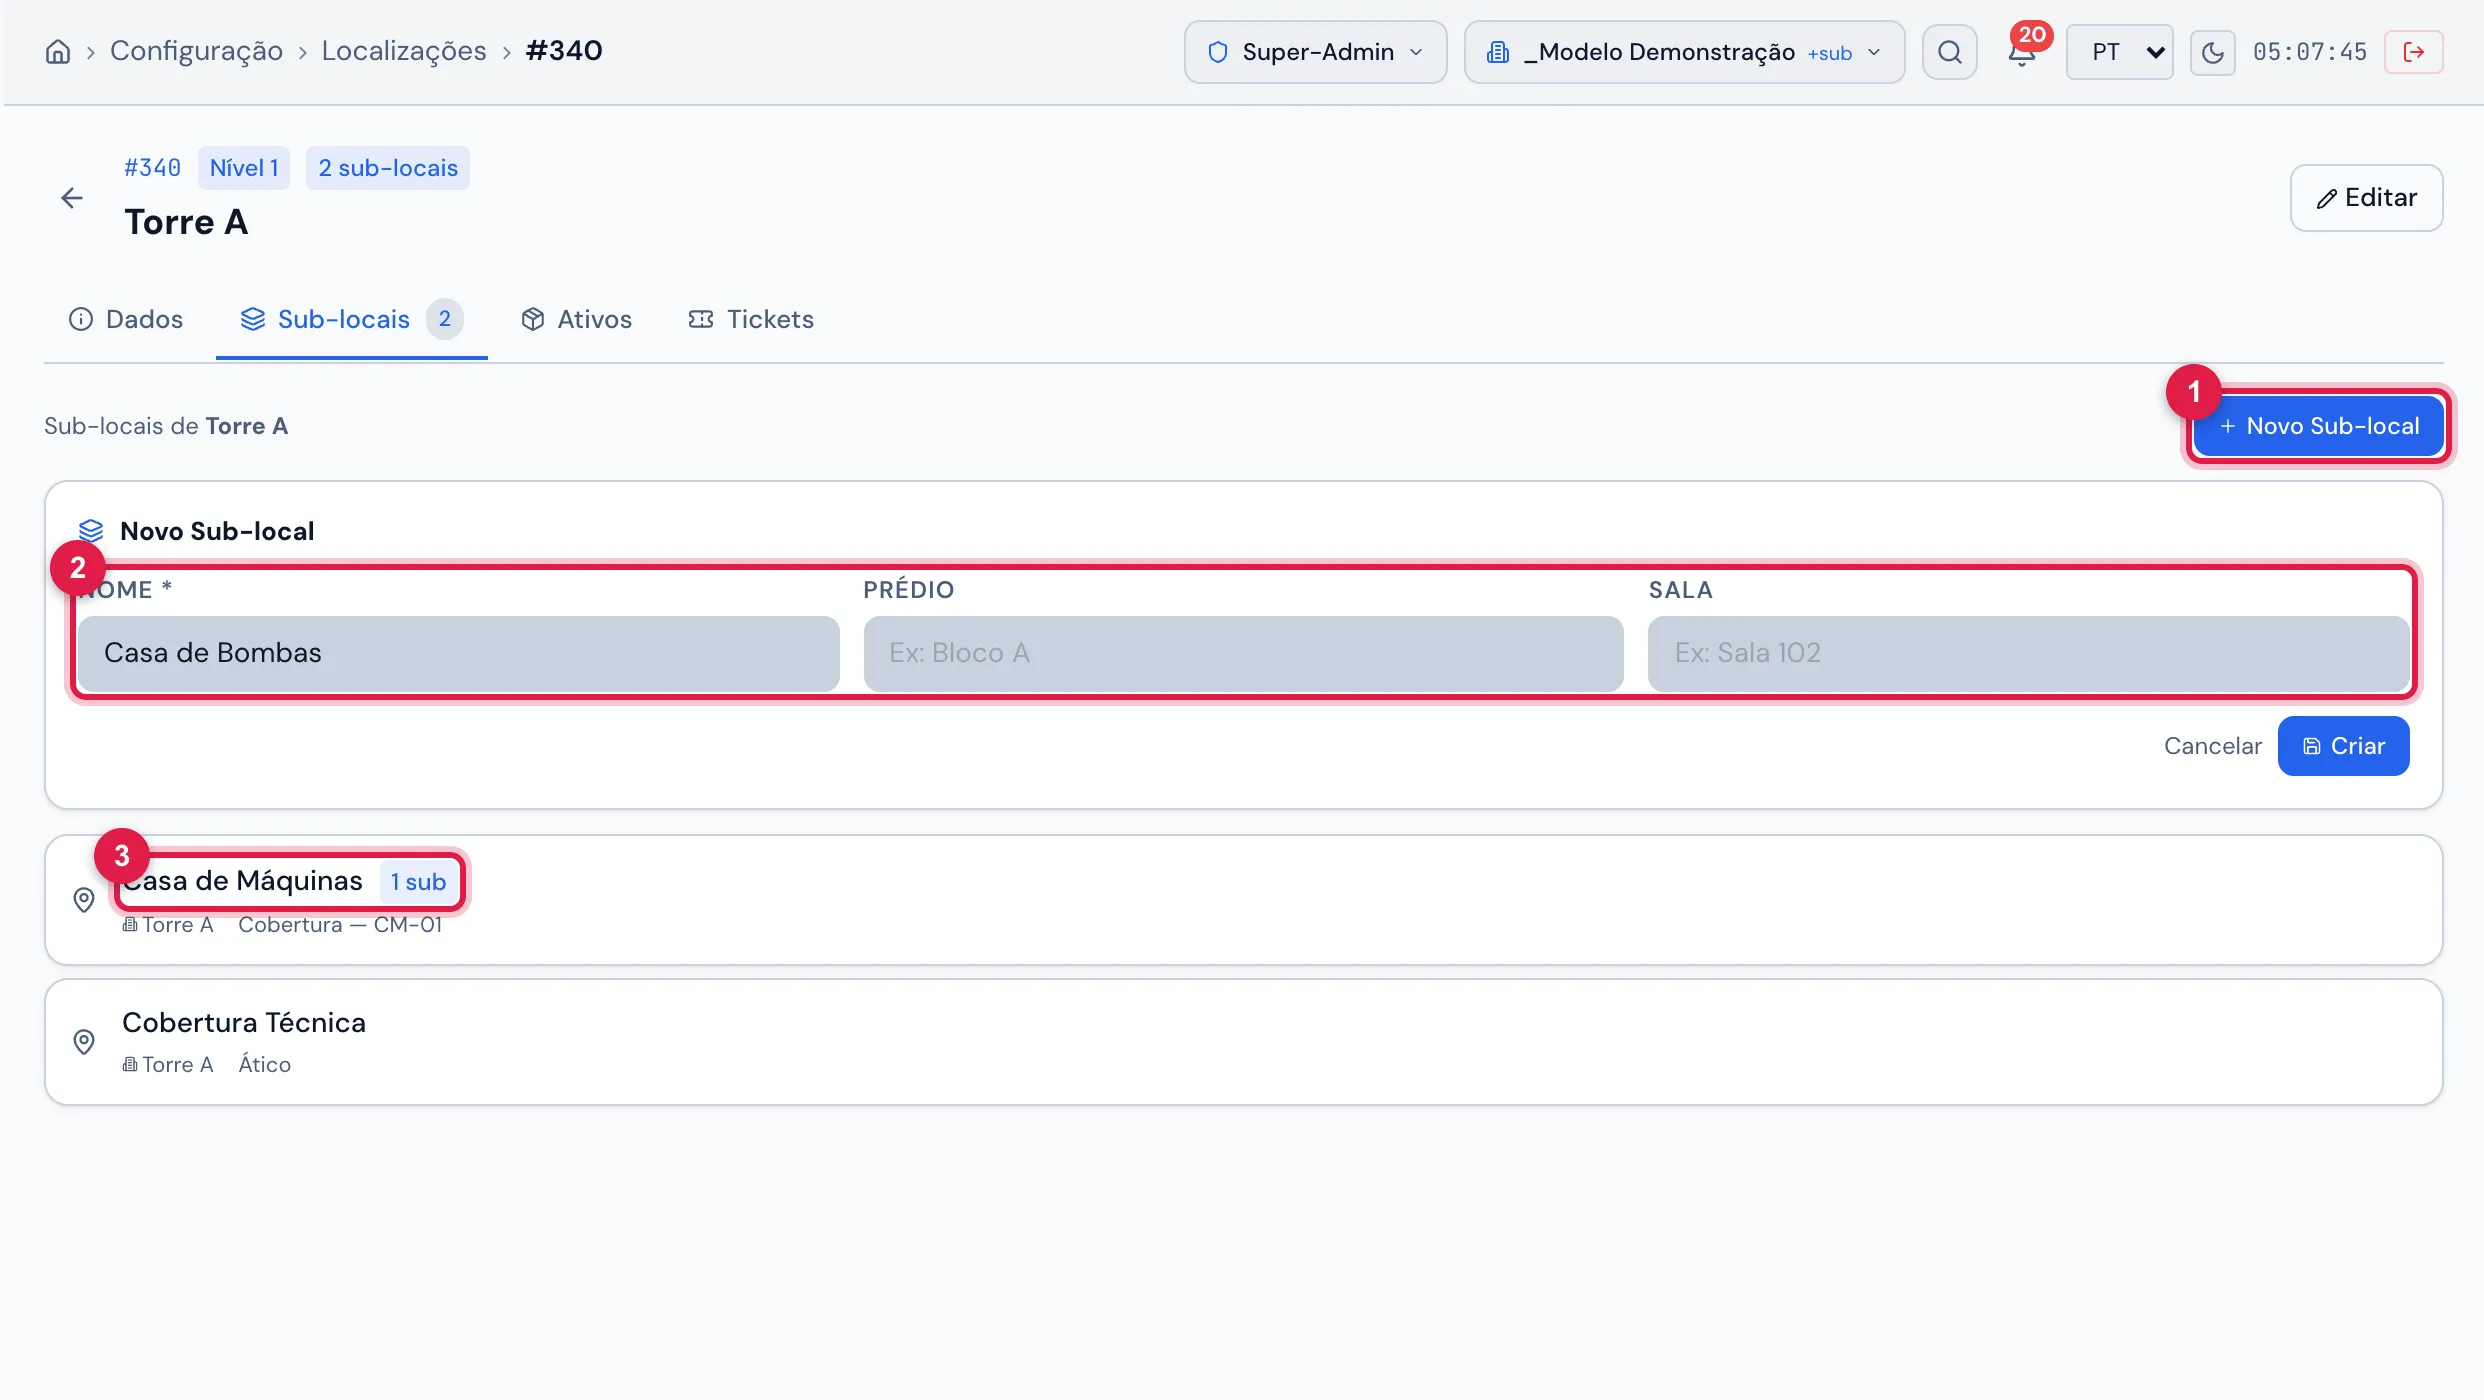Open the Tickets tab
The width and height of the screenshot is (2484, 1400).
751,319
